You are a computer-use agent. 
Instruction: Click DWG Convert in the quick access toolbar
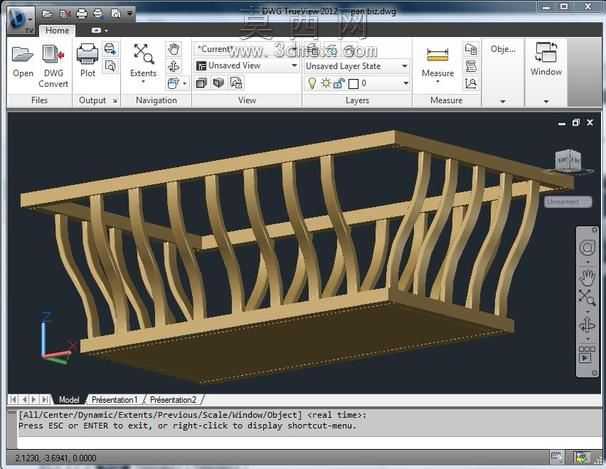pyautogui.click(x=65, y=14)
